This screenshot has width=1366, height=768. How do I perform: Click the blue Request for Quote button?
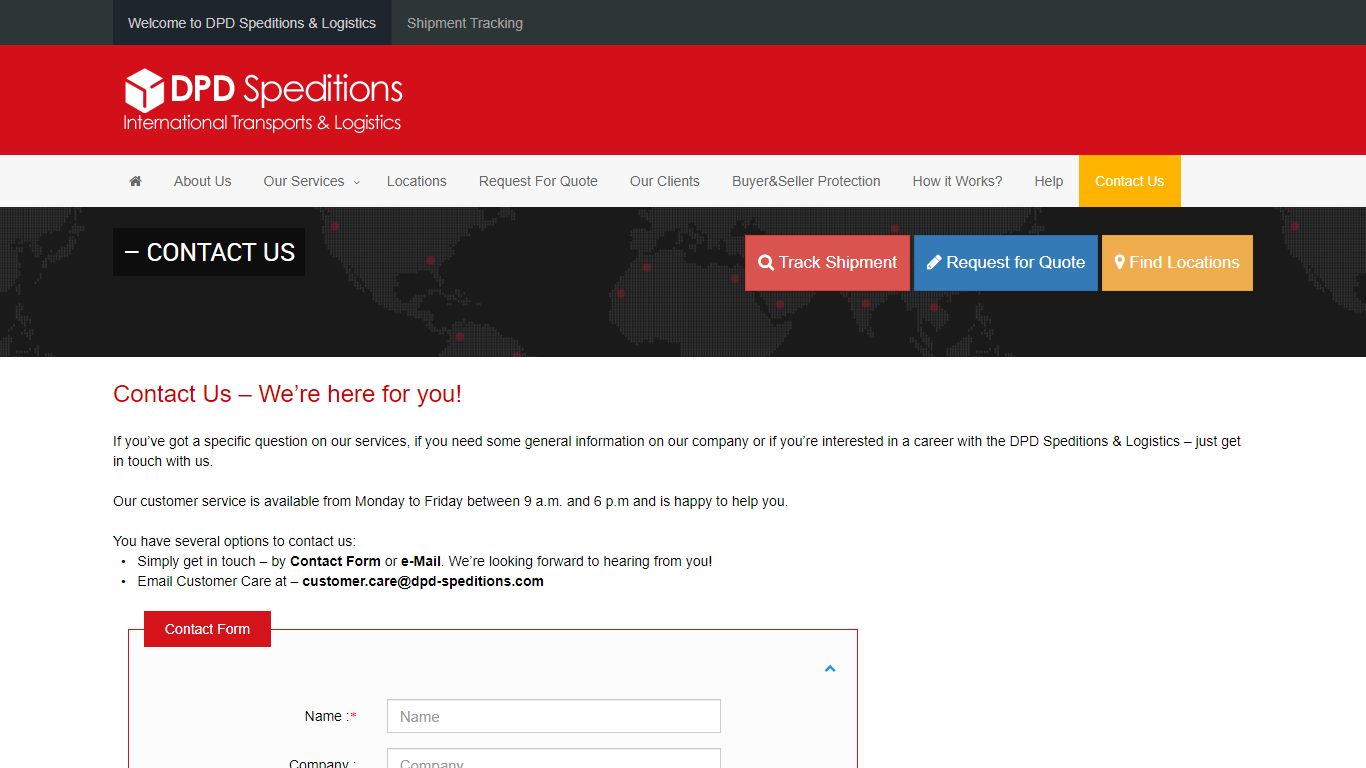1006,263
